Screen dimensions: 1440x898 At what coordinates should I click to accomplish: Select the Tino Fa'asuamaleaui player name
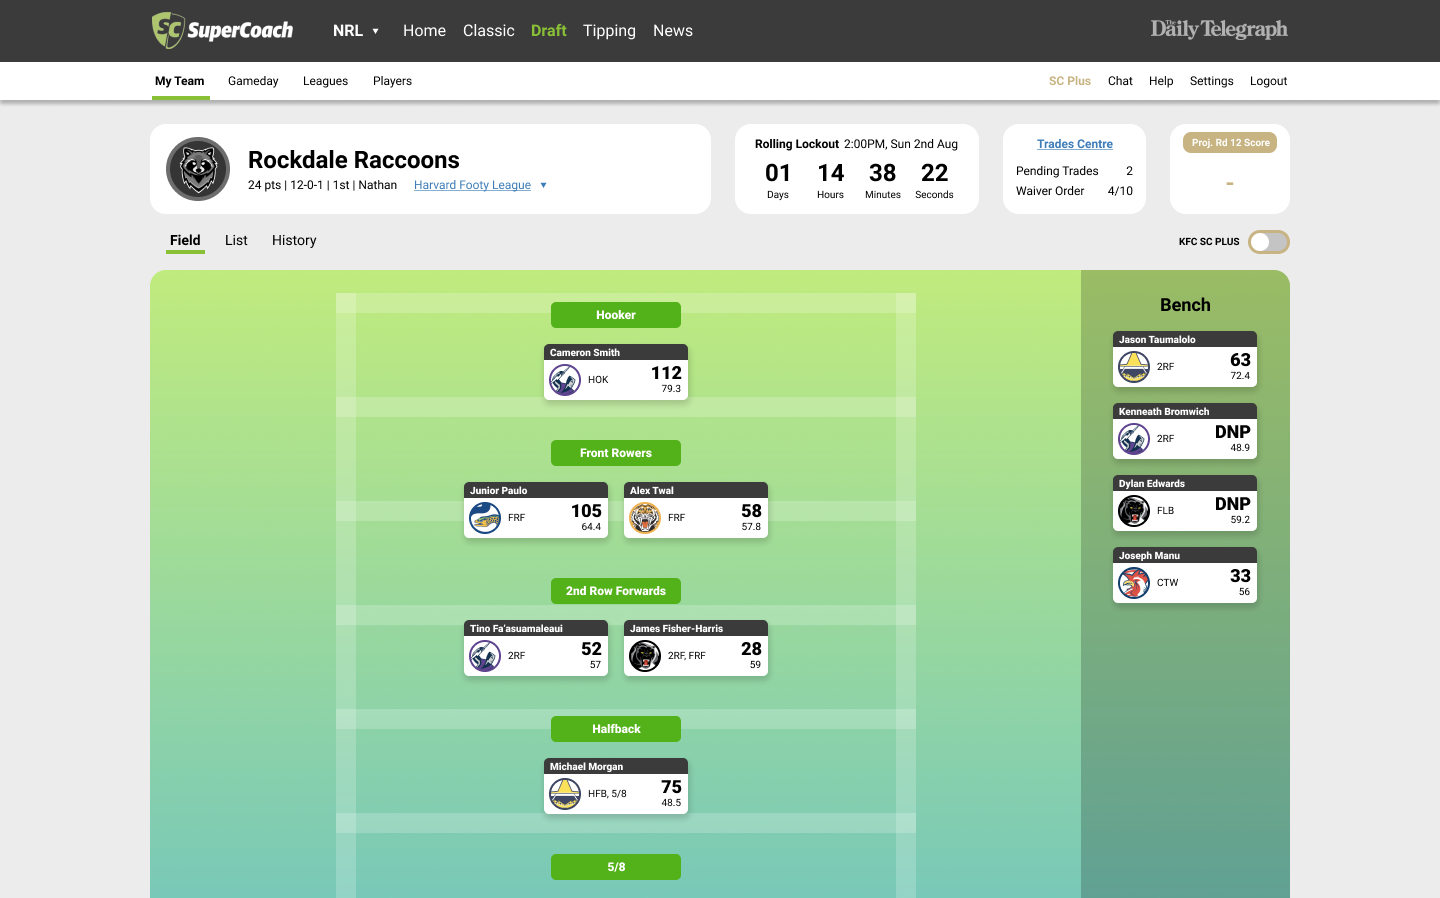tap(516, 629)
